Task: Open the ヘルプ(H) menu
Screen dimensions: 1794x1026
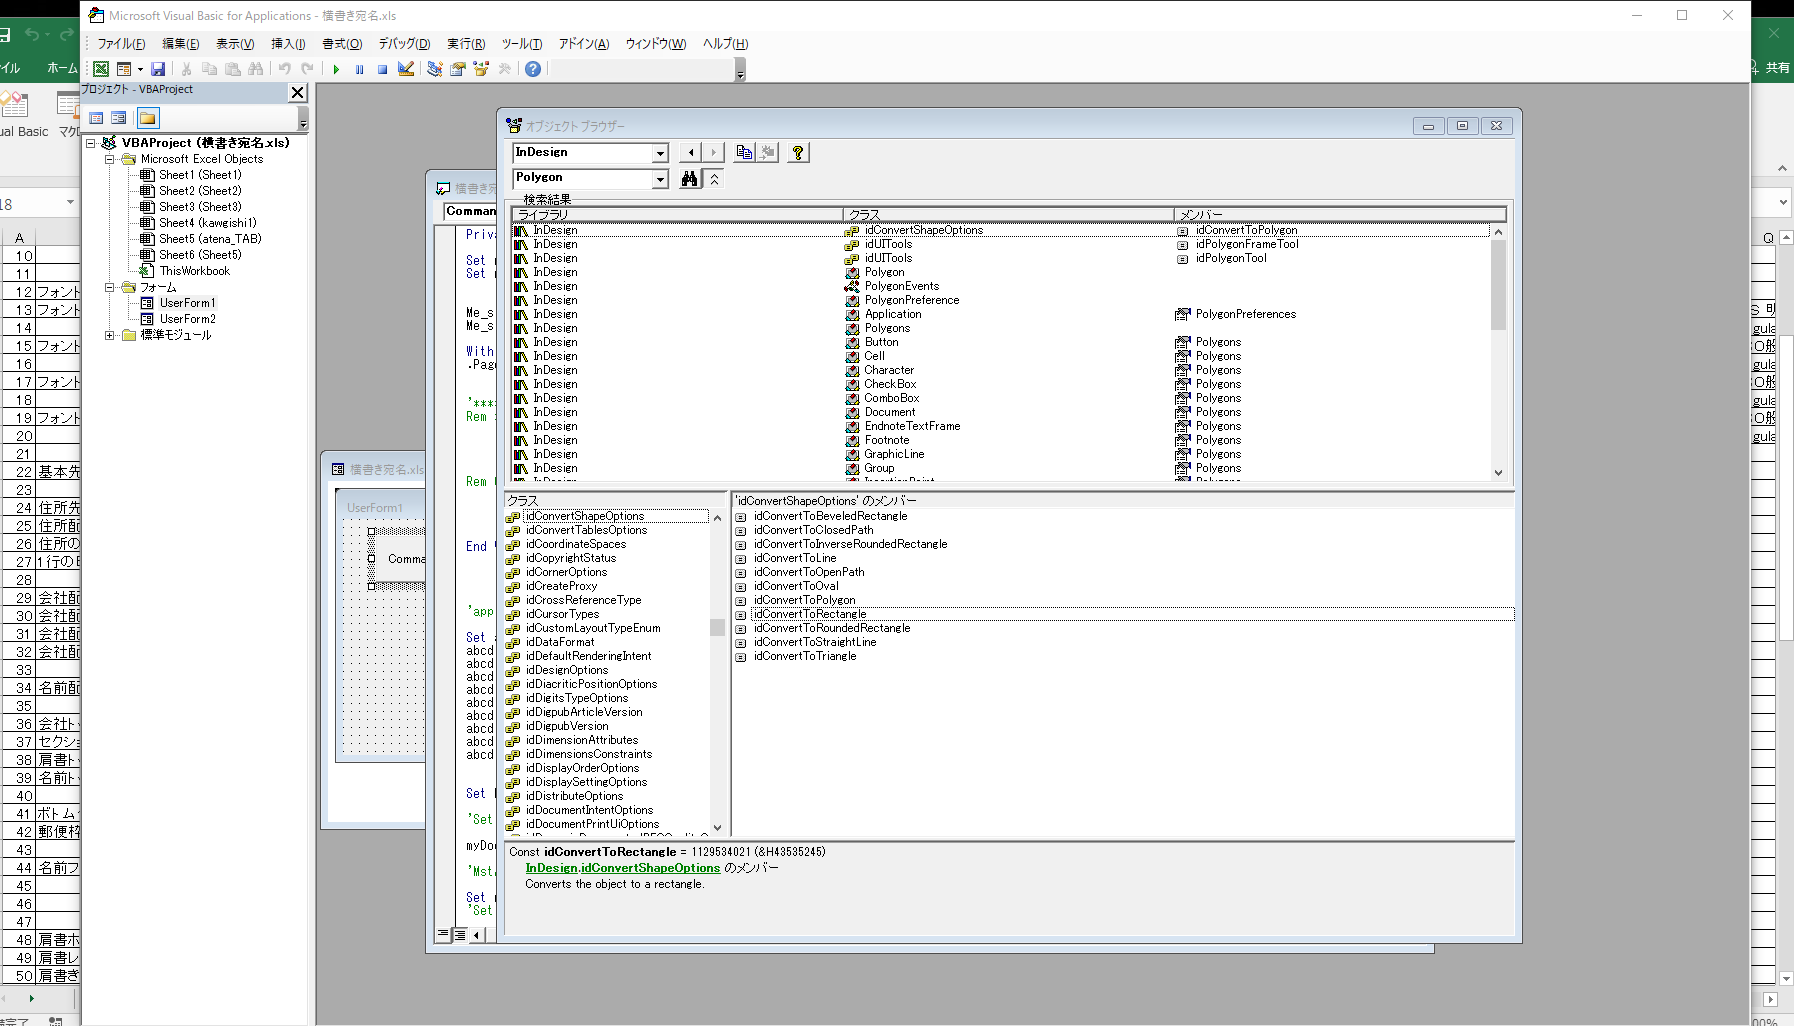Action: click(x=726, y=44)
